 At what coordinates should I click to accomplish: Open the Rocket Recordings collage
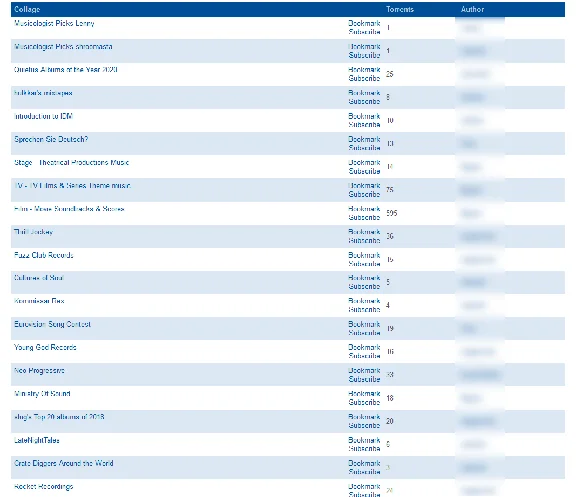[43, 486]
